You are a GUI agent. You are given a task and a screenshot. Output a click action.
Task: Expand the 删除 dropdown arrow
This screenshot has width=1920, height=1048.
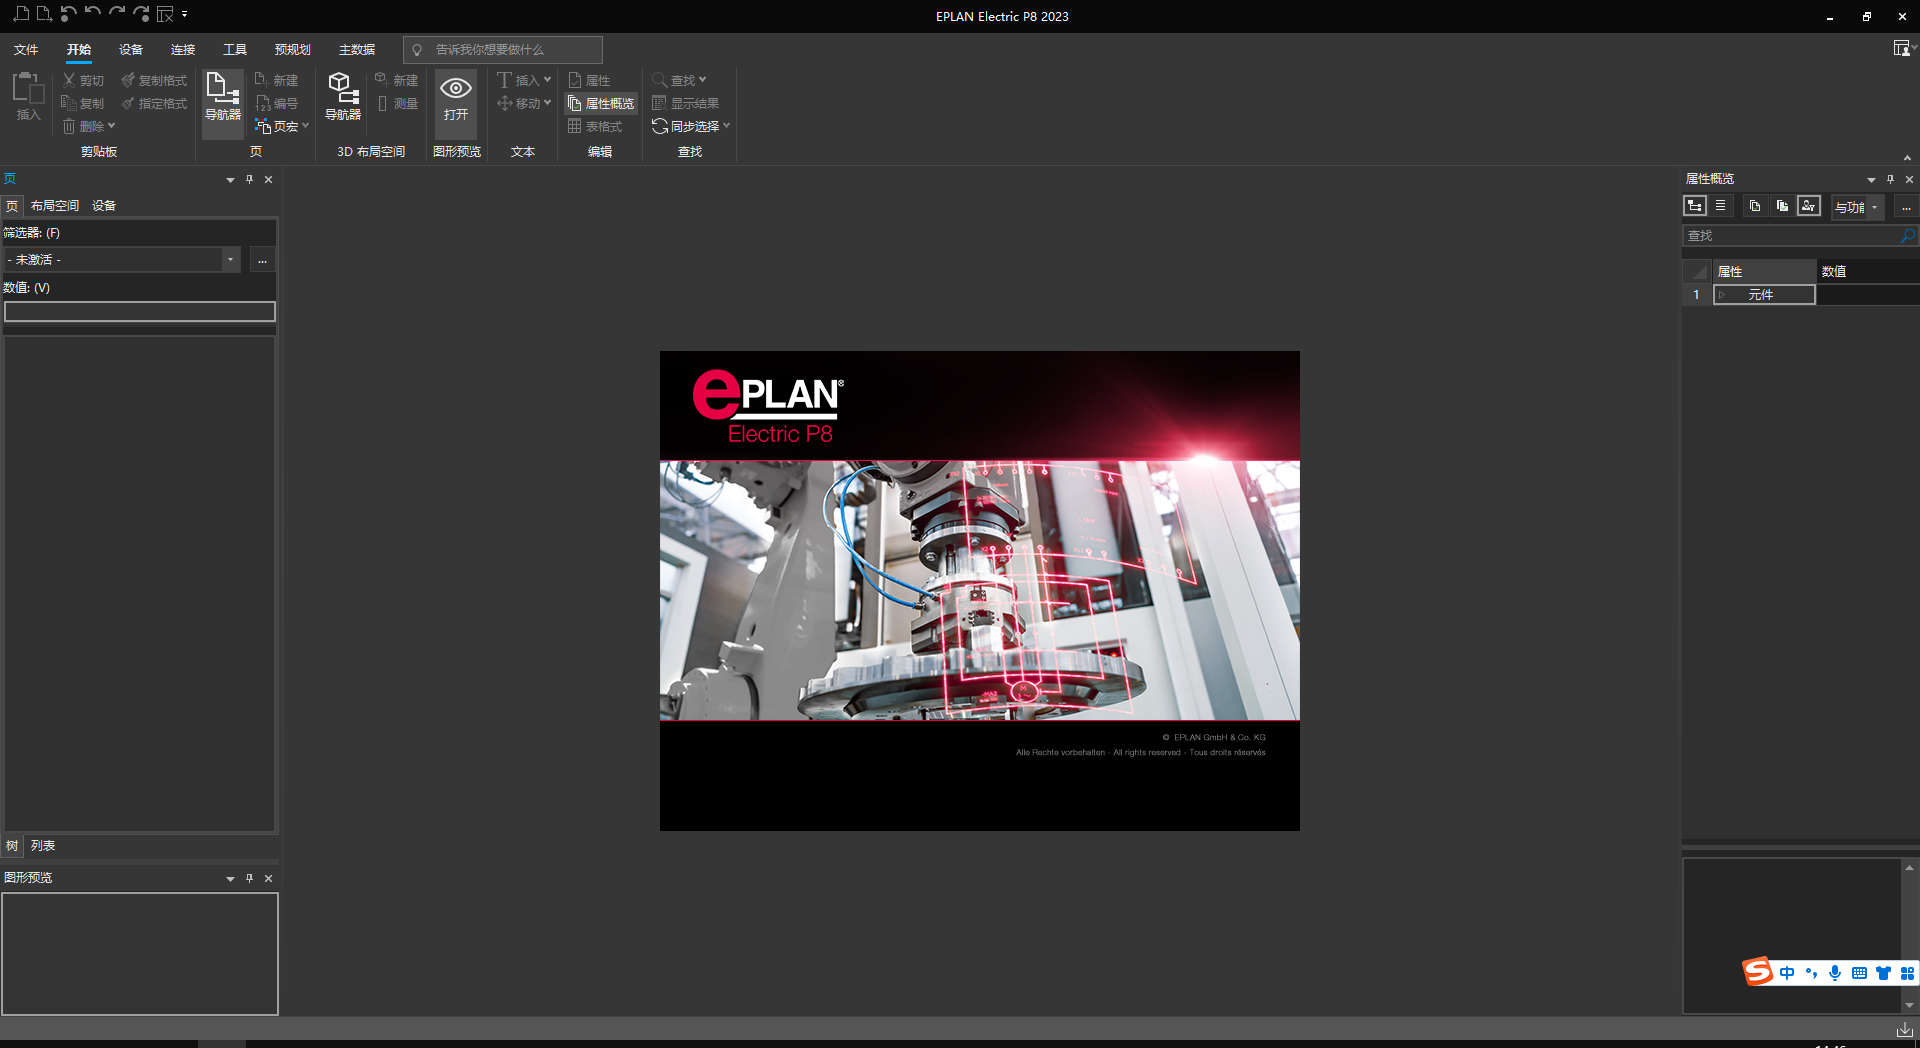click(x=113, y=126)
